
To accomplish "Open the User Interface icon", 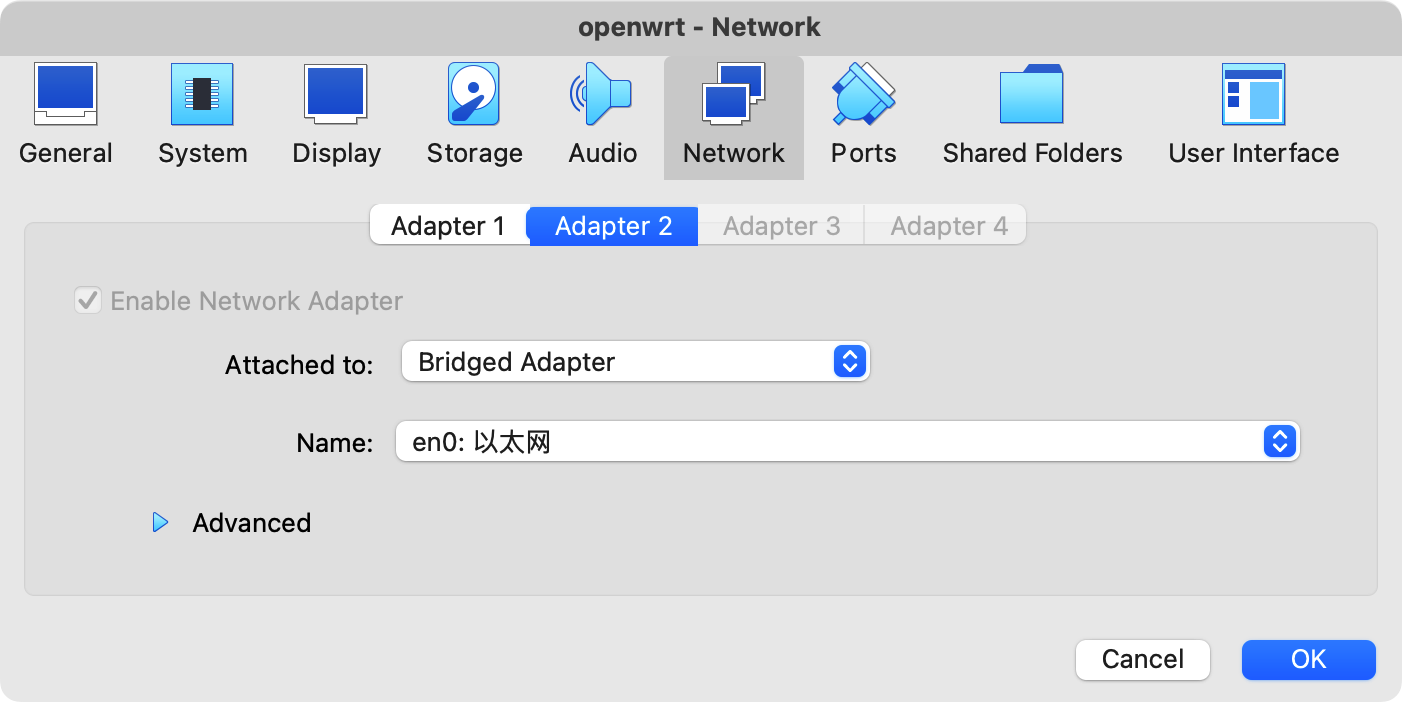I will click(1253, 95).
